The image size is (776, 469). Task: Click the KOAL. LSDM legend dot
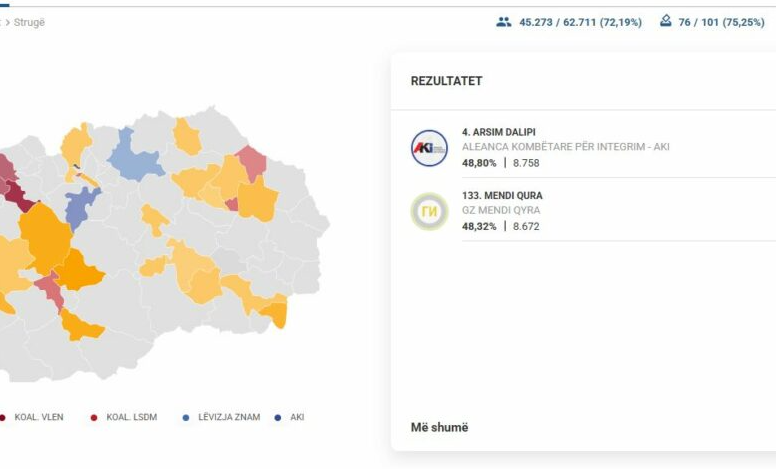(x=94, y=417)
